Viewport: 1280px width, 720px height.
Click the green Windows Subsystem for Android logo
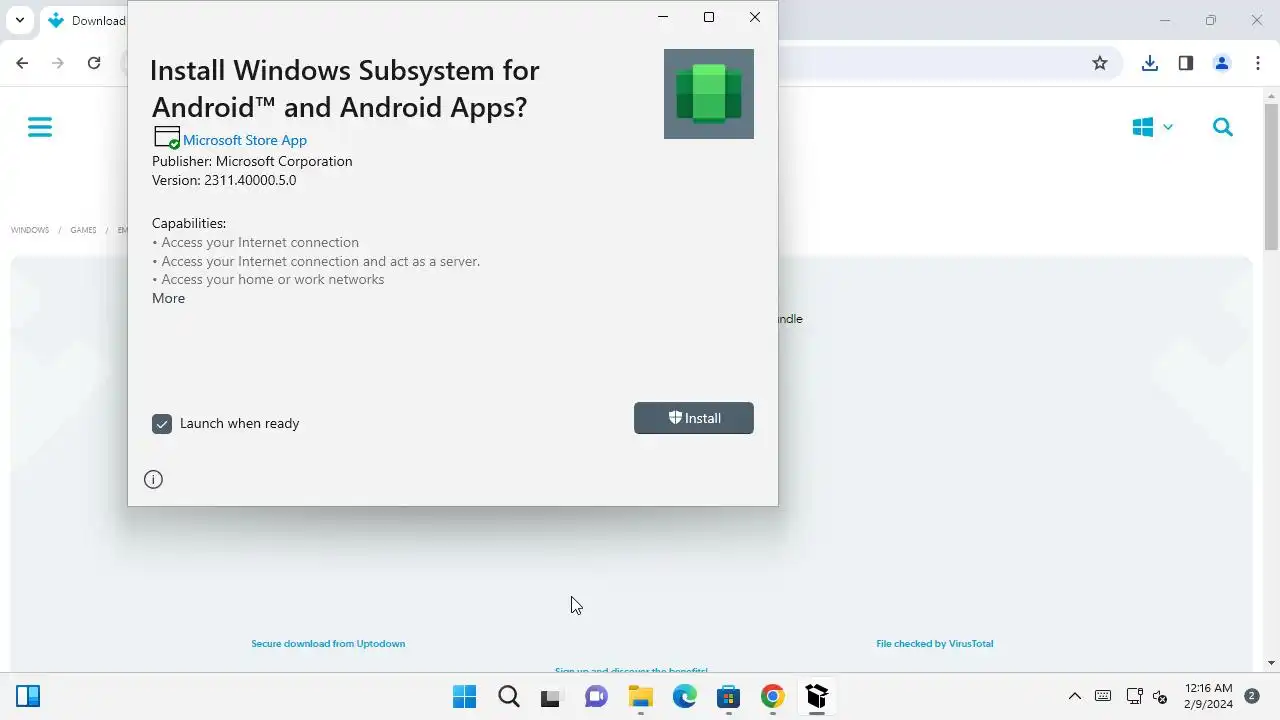click(x=709, y=94)
